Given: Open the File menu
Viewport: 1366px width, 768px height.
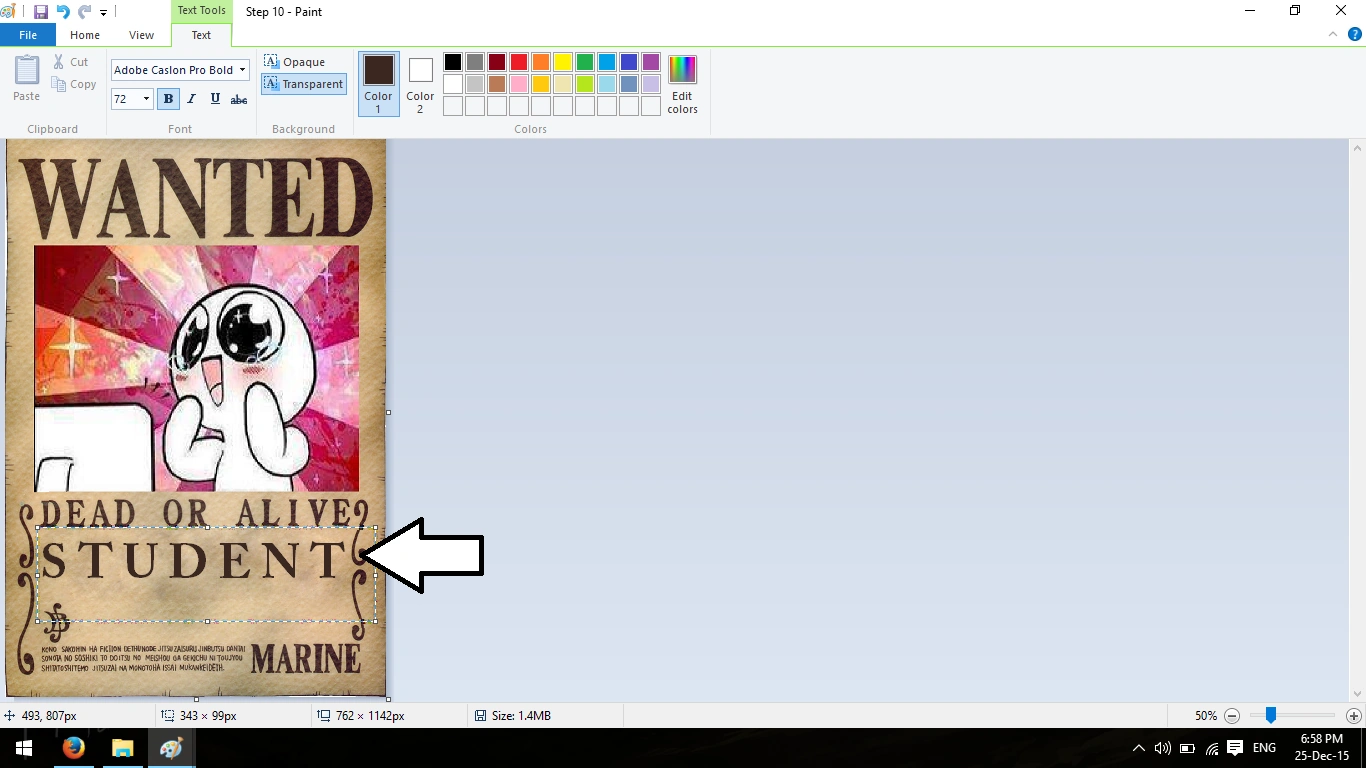Looking at the screenshot, I should (28, 35).
